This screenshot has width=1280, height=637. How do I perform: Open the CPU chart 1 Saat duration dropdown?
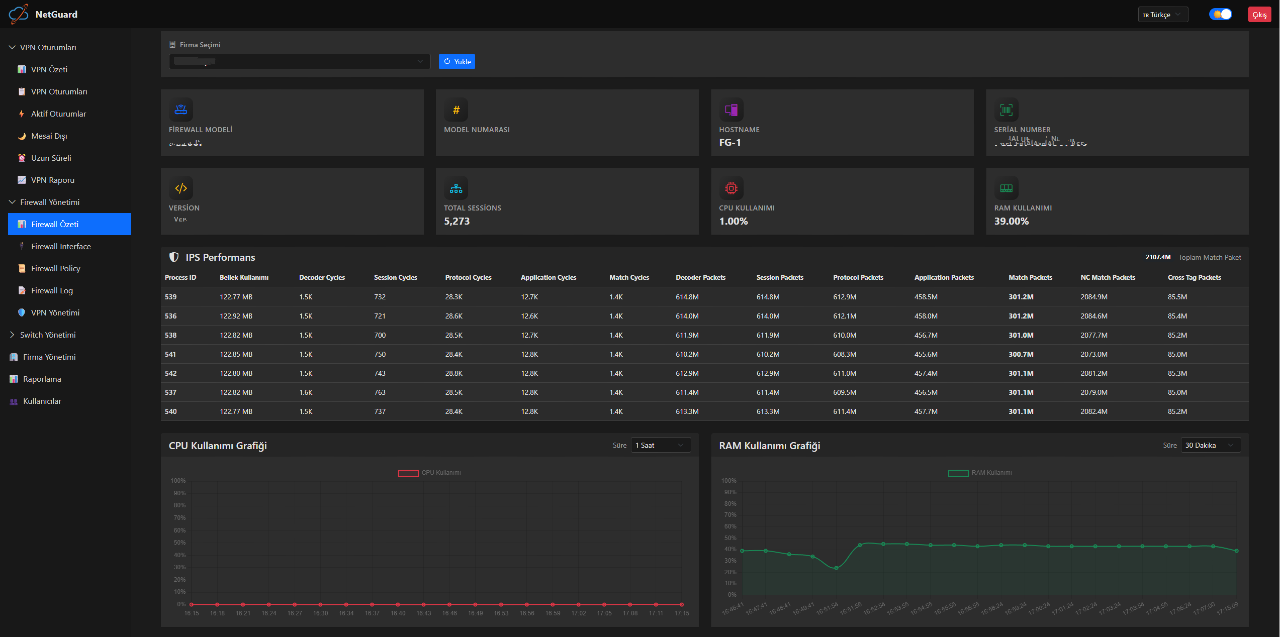coord(660,445)
